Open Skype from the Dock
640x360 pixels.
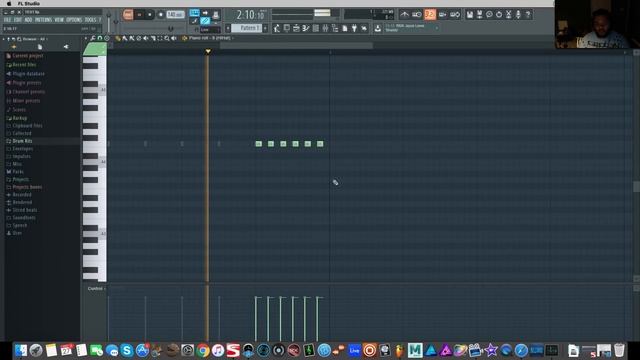(127, 350)
